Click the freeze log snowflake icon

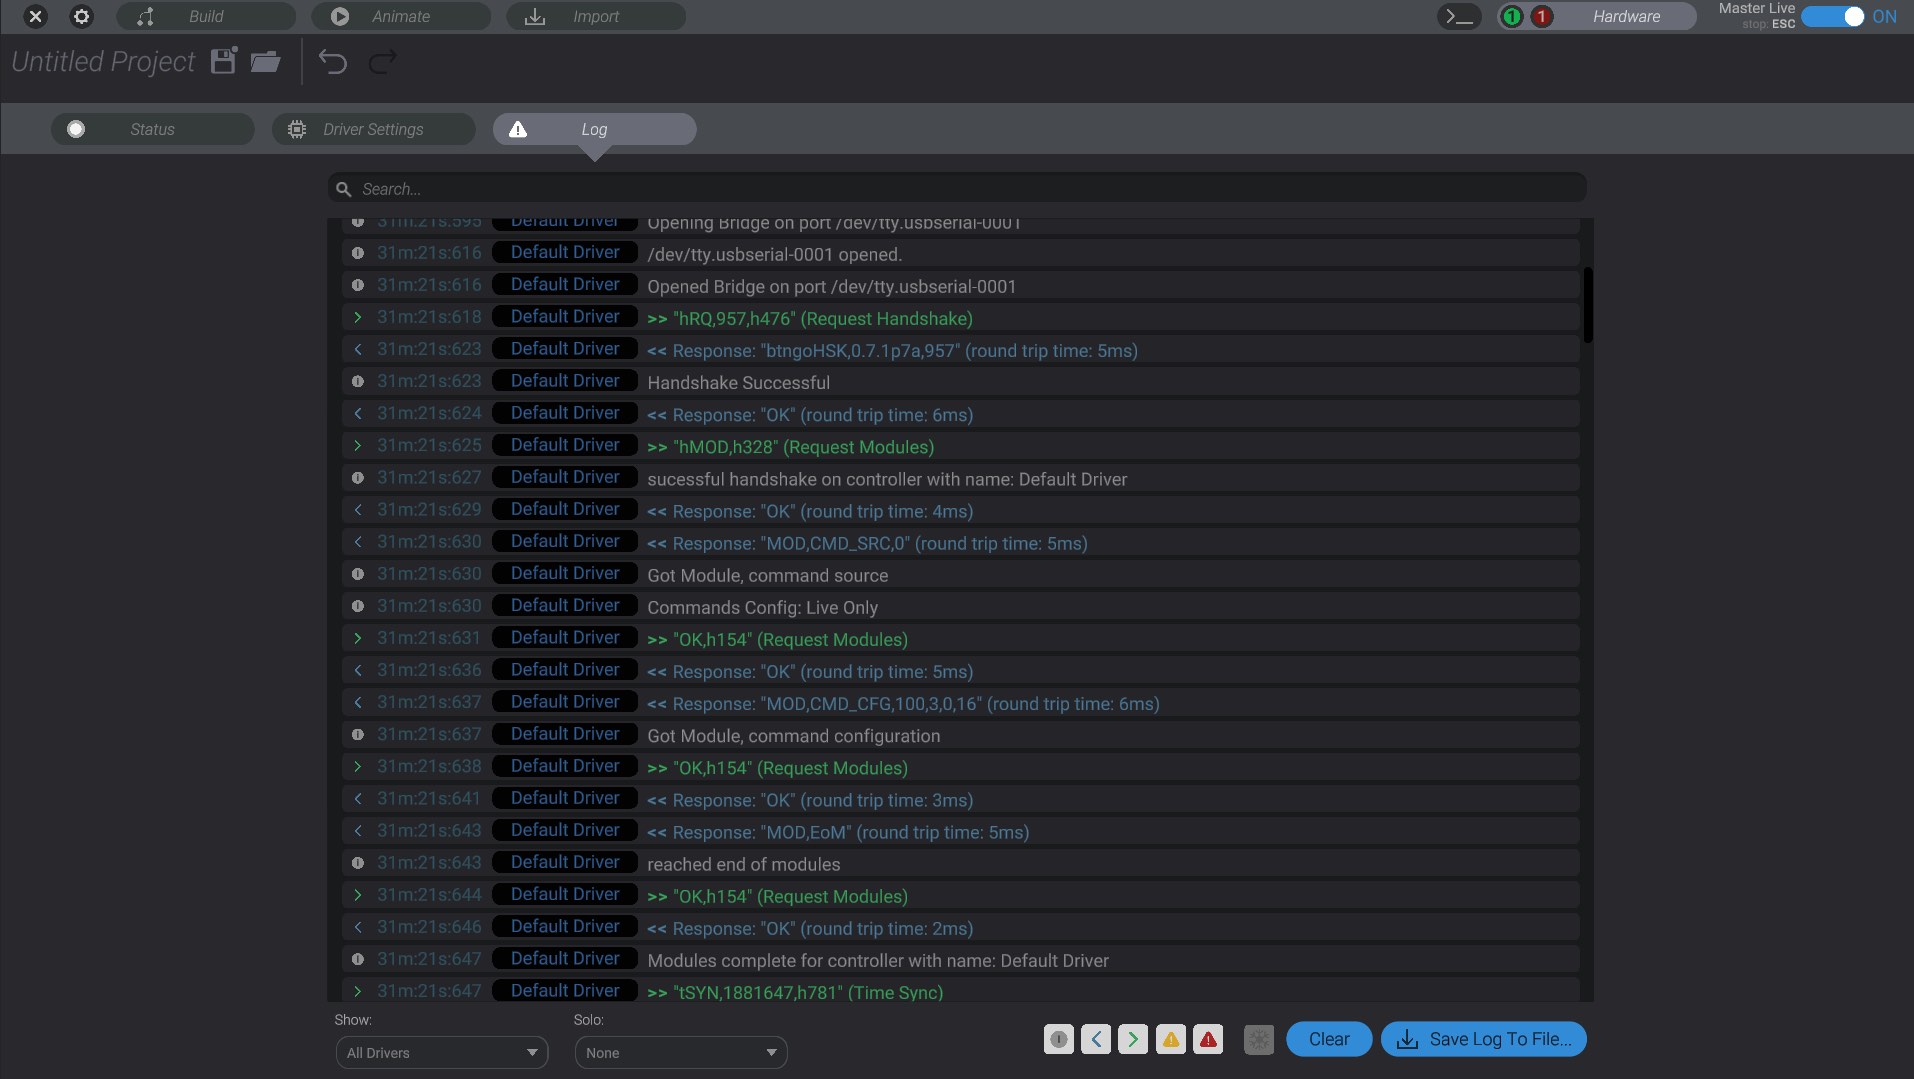pos(1258,1039)
